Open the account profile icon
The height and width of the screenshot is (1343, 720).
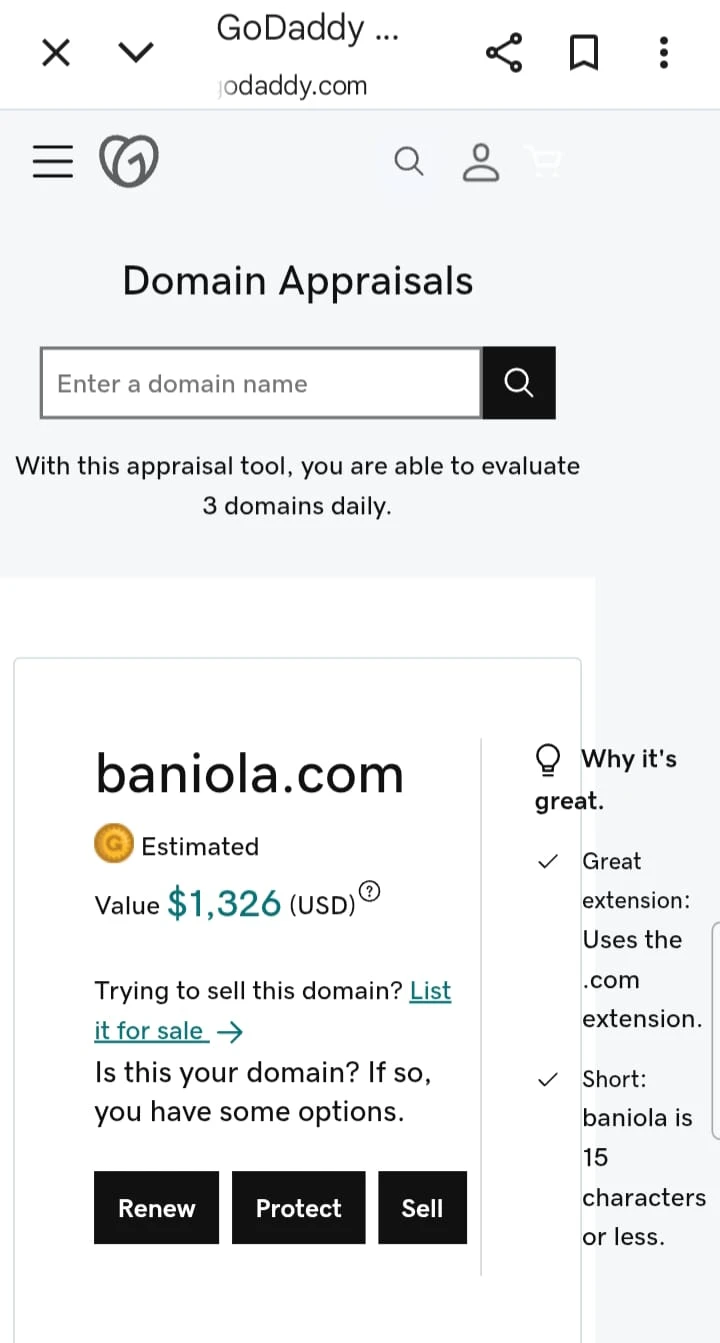481,161
